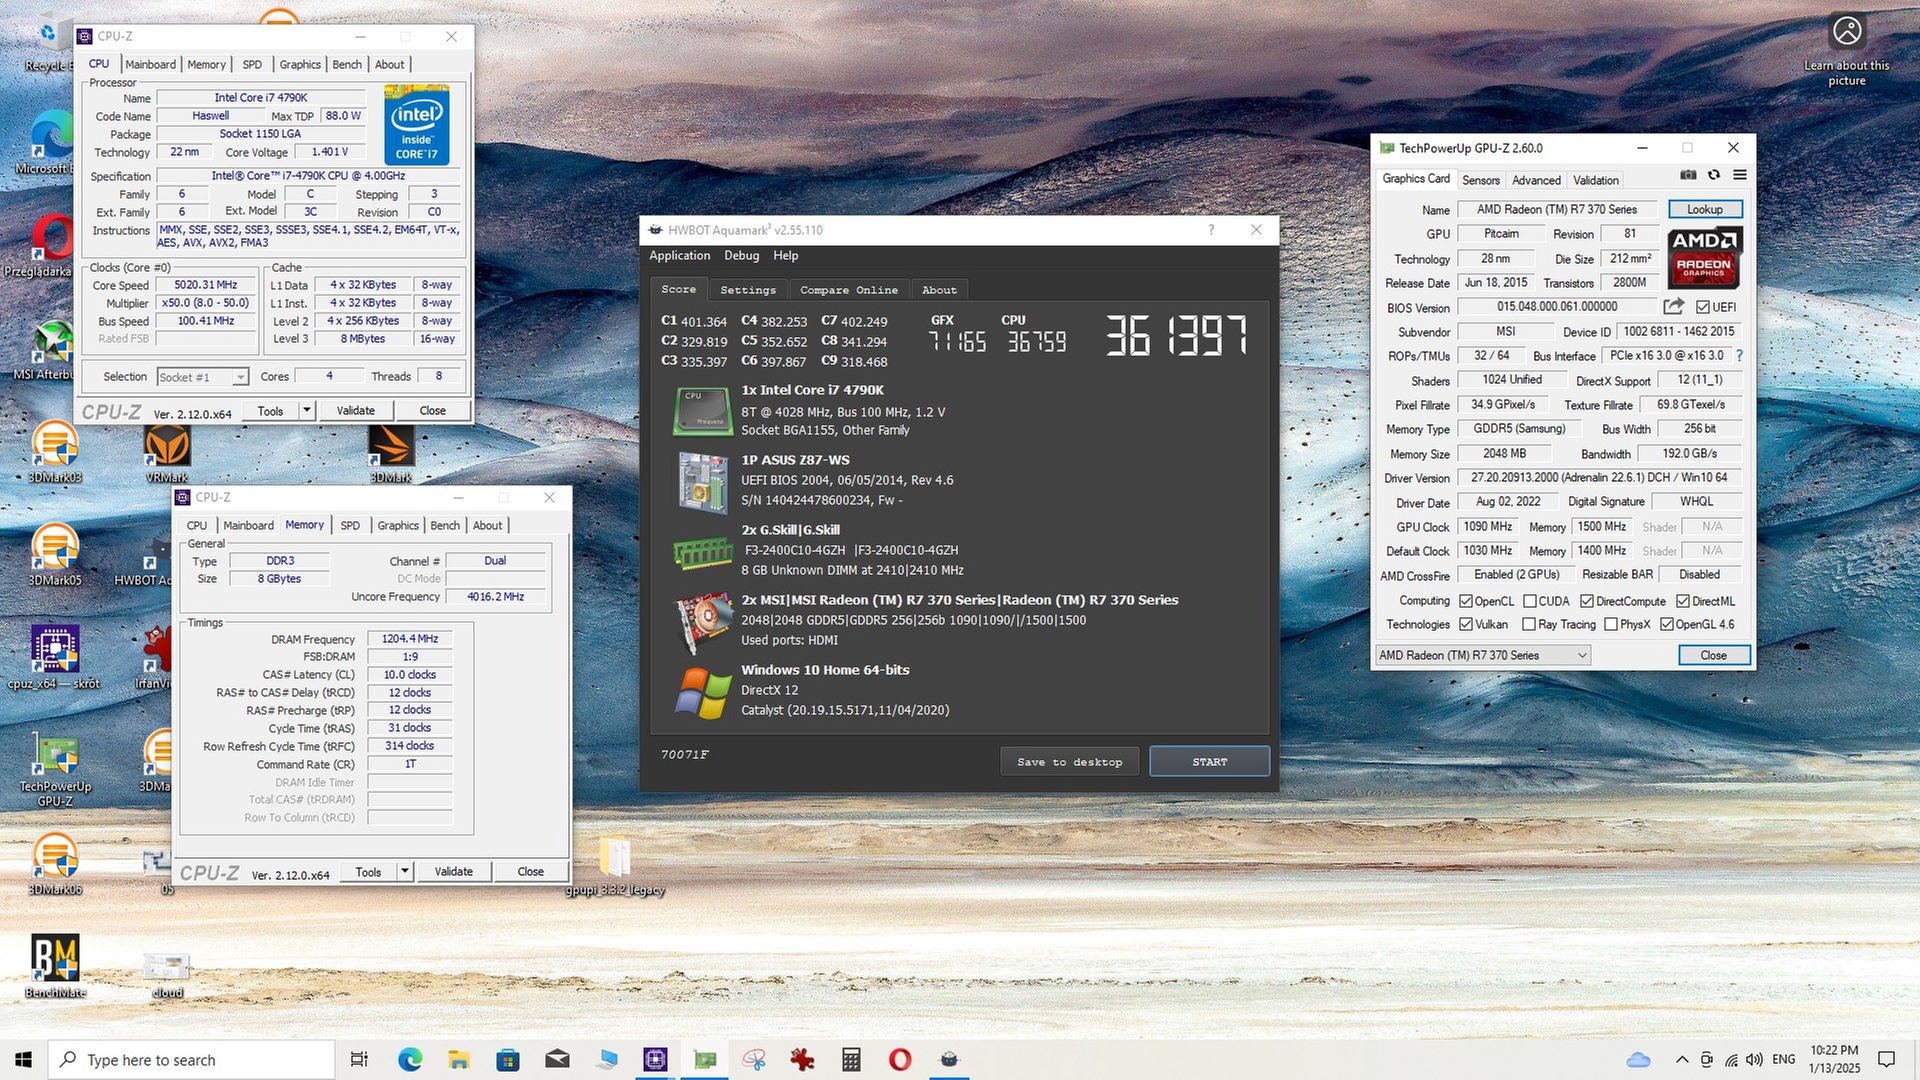Open Bench tab in CPU-Z CPU window
Viewport: 1920px width, 1080px height.
click(x=347, y=64)
